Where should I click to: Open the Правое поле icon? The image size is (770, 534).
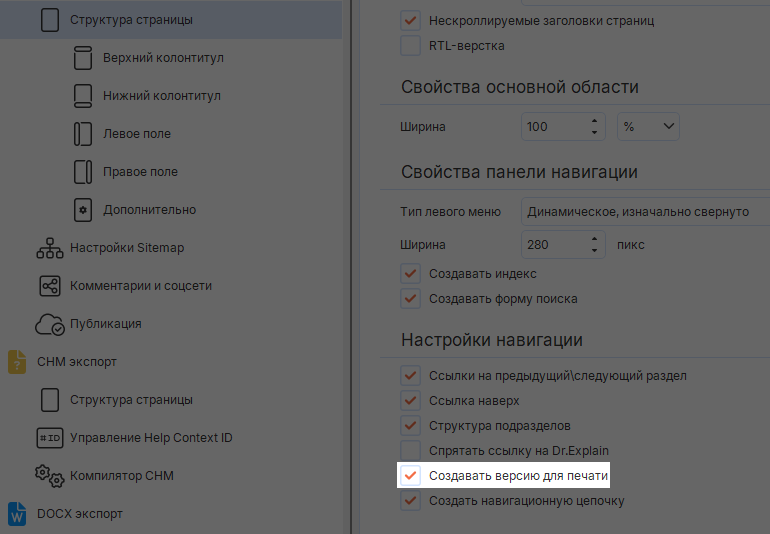click(x=83, y=172)
